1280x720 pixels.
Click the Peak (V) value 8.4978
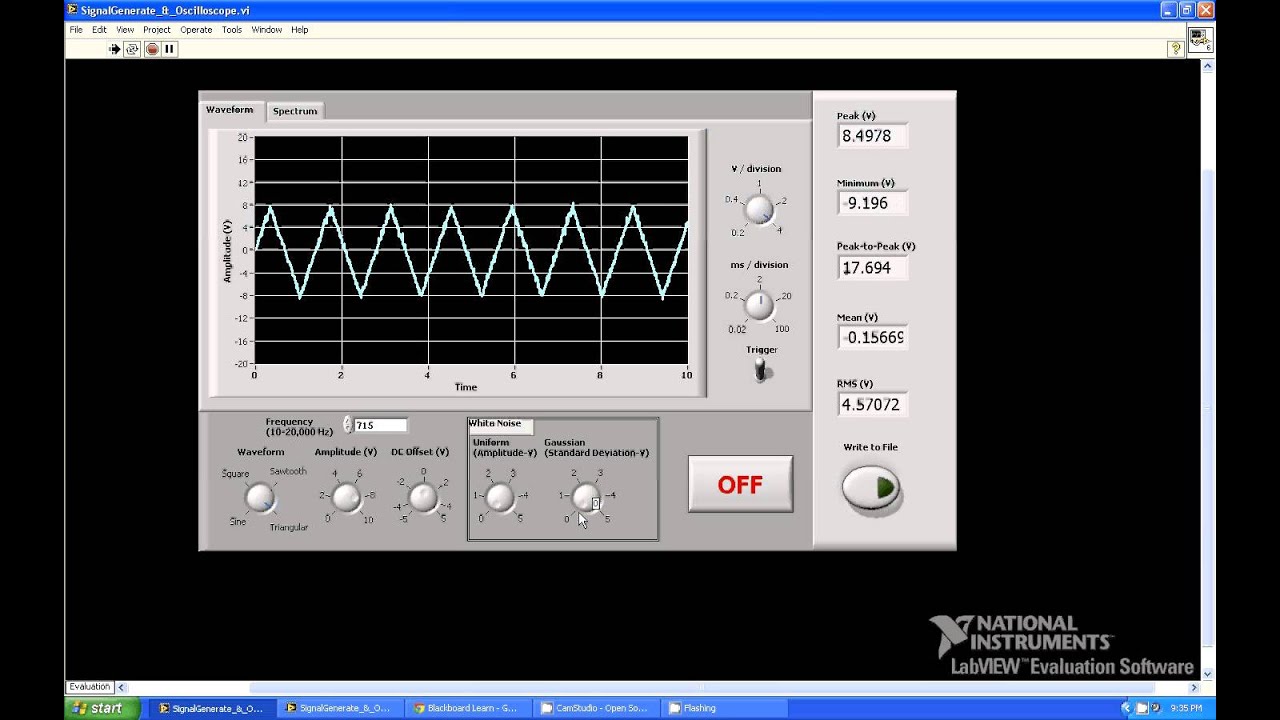(x=872, y=136)
